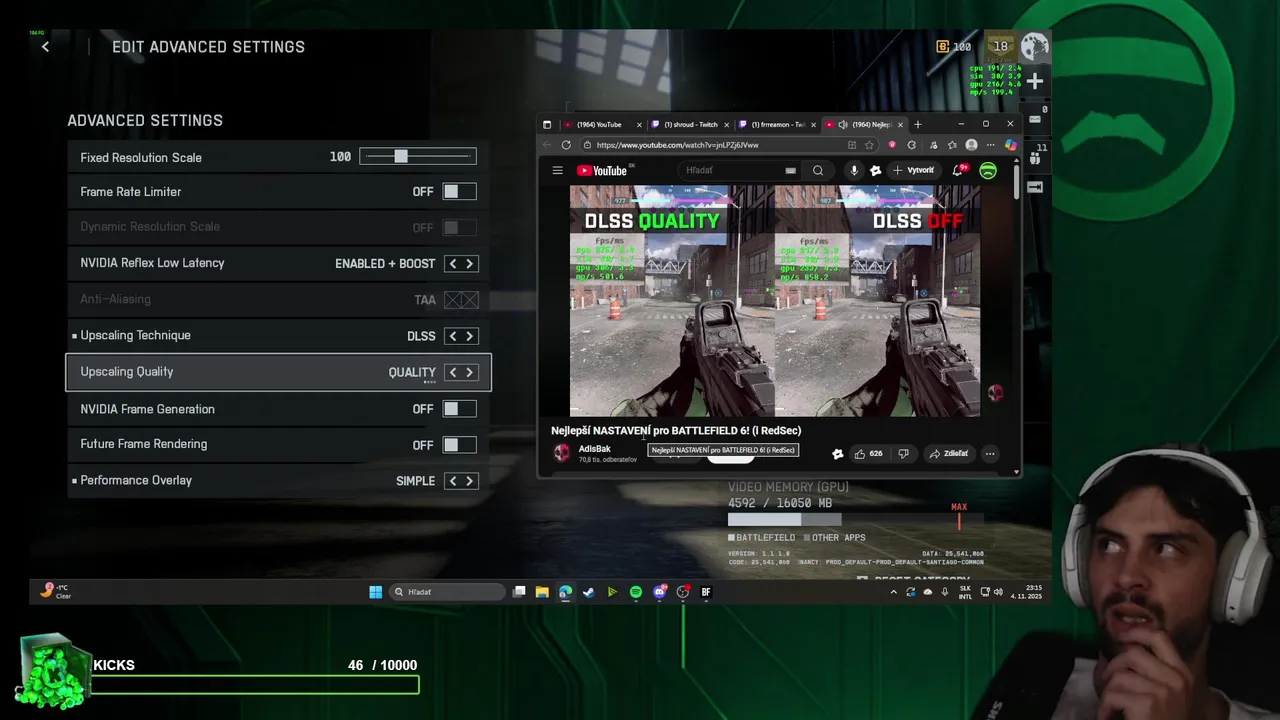Open Steam from the taskbar

[x=588, y=592]
